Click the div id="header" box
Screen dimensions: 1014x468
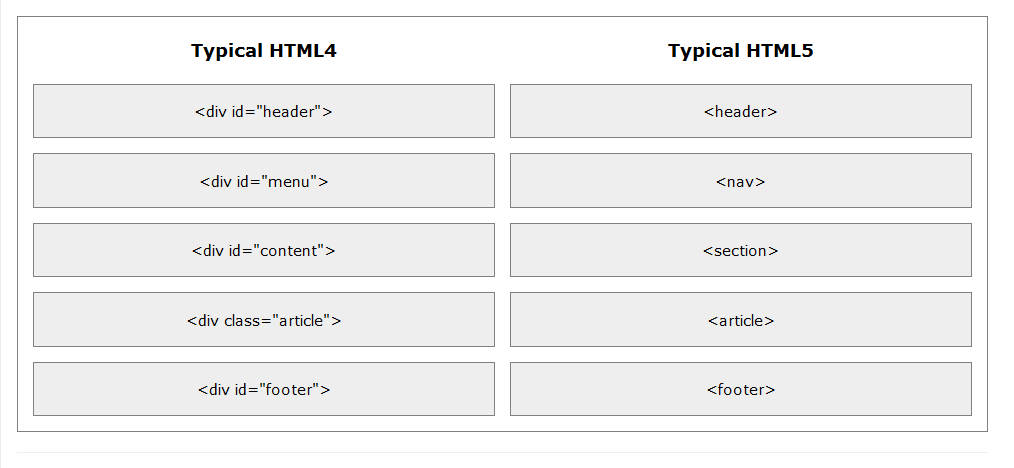264,111
